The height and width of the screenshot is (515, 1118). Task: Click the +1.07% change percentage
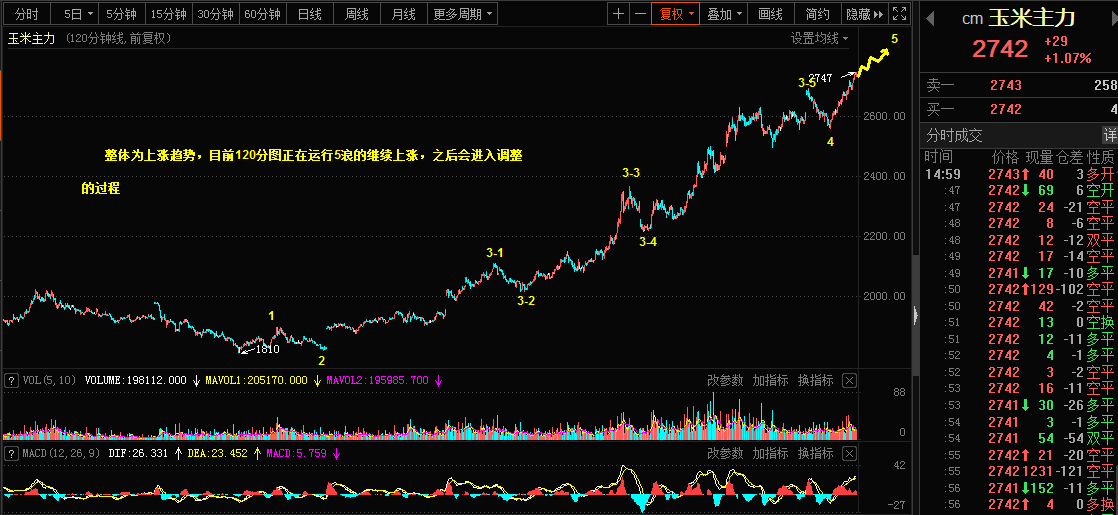click(1067, 58)
